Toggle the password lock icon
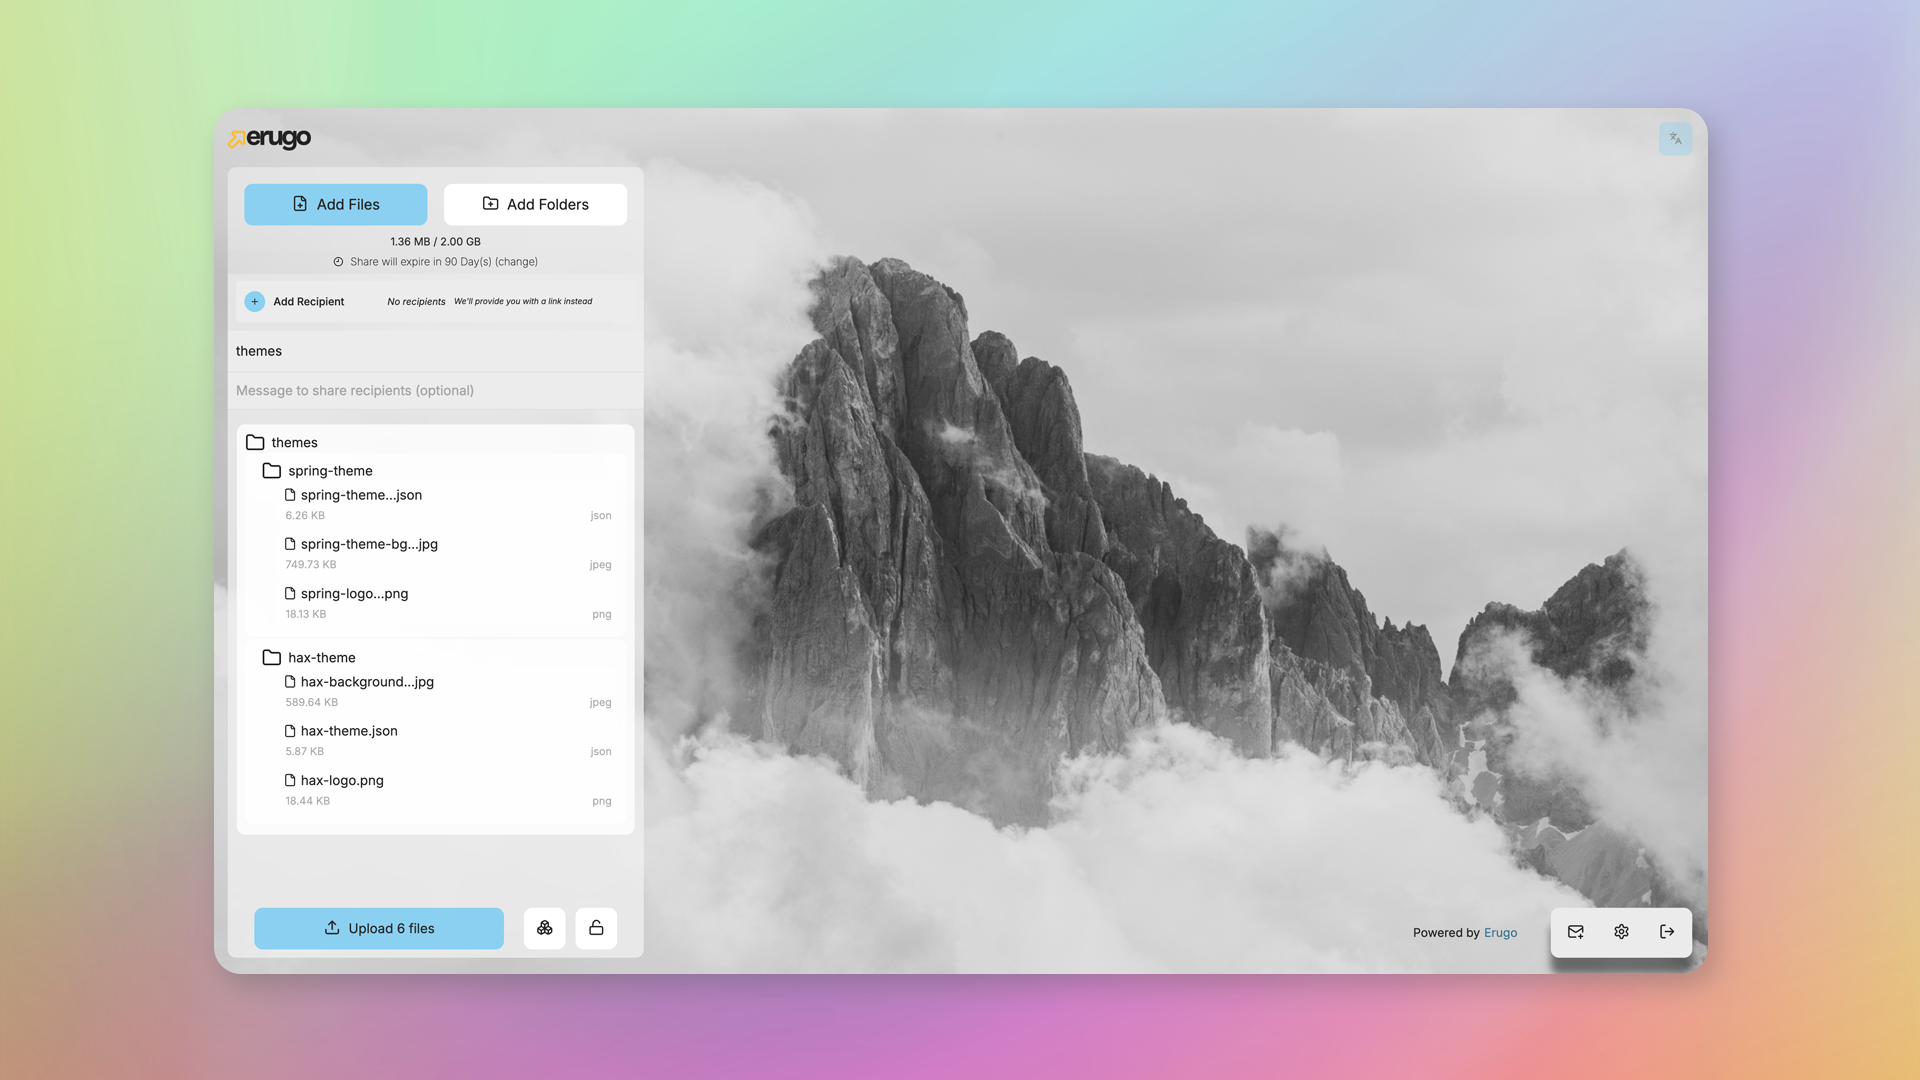Image resolution: width=1920 pixels, height=1080 pixels. (596, 928)
